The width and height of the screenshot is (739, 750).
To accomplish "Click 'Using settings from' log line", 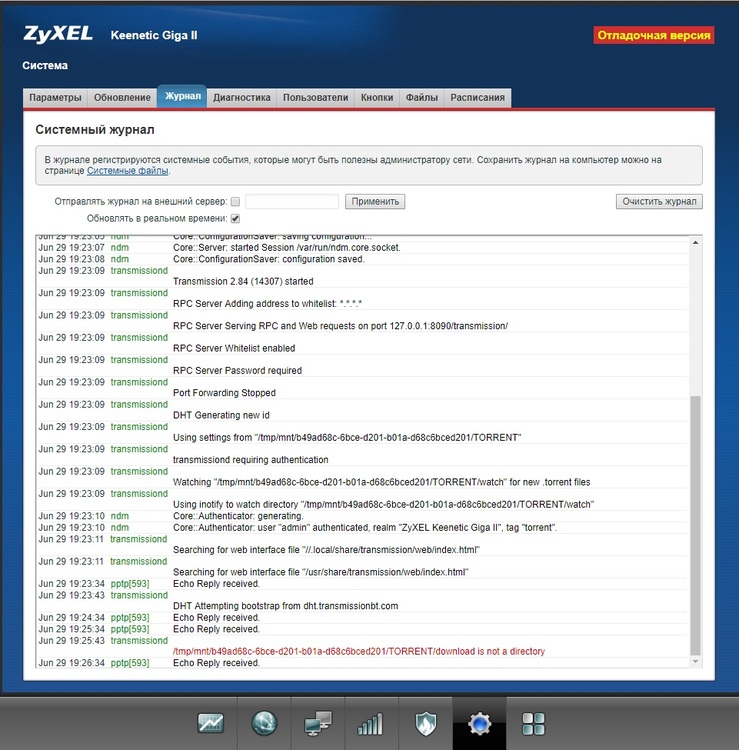I will [x=347, y=438].
